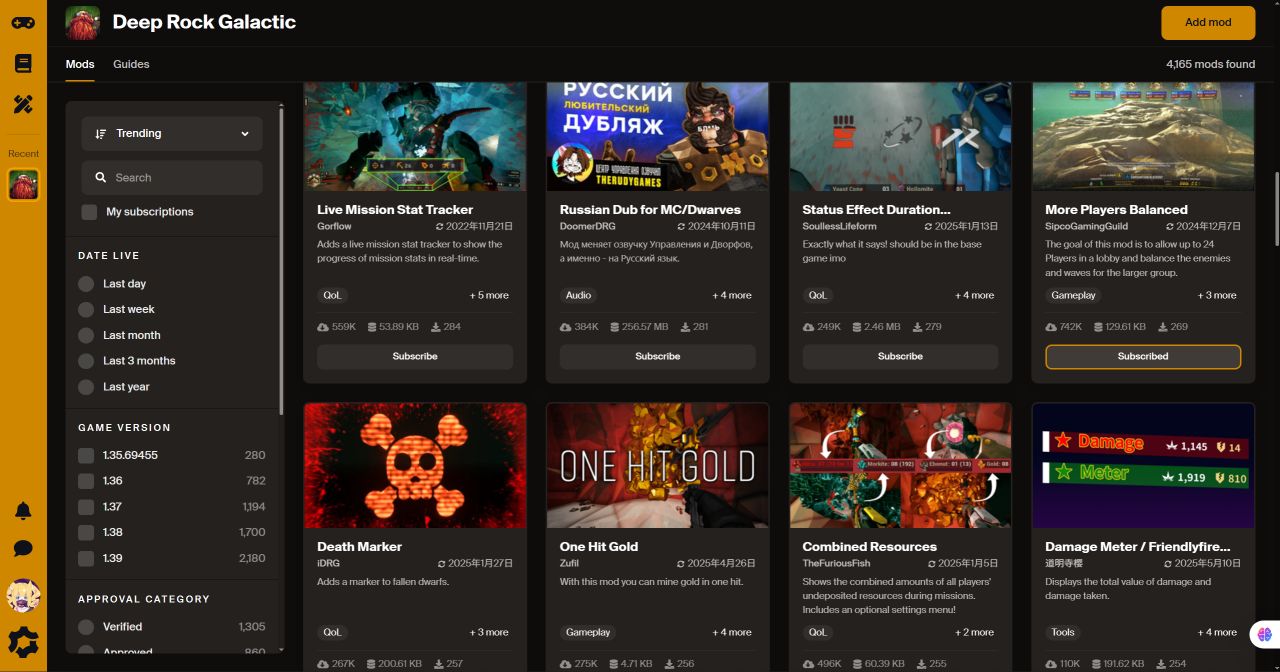Viewport: 1280px width, 672px height.
Task: Expand '+ 4 more' tags on Russian Dub card
Action: click(732, 296)
